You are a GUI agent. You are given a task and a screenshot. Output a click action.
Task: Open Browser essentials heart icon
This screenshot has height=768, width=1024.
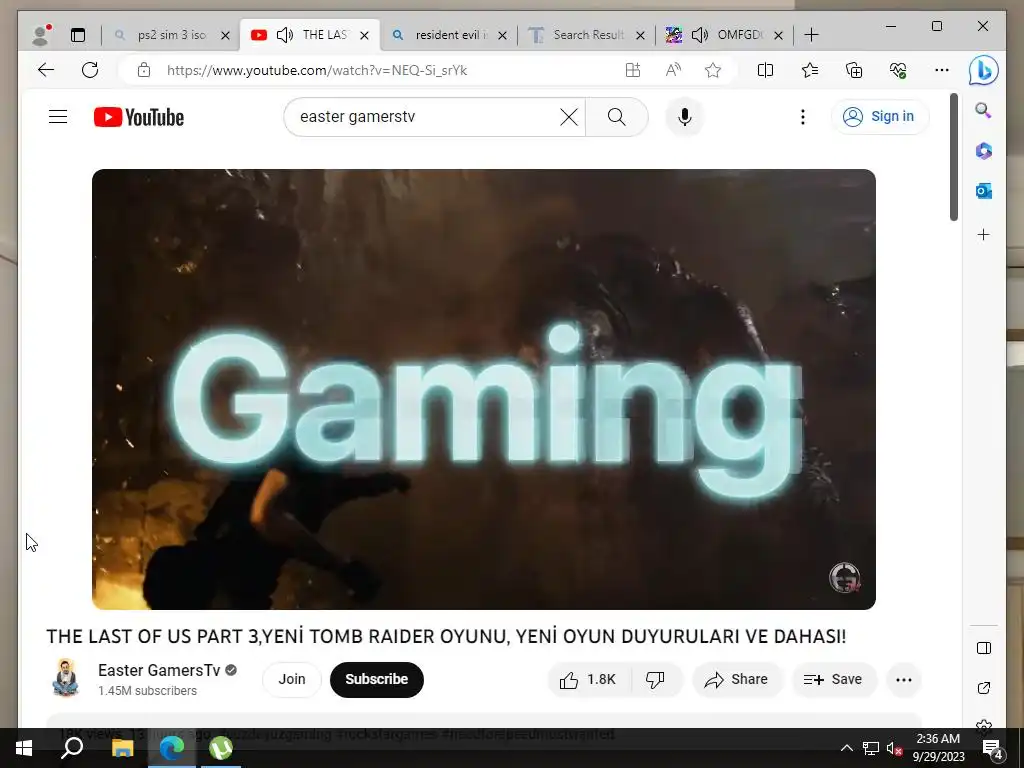[x=898, y=70]
